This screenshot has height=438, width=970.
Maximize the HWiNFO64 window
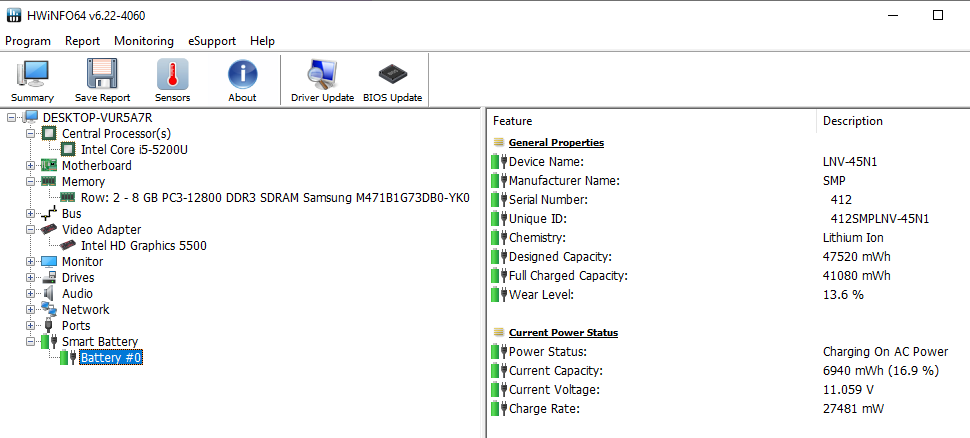tap(938, 15)
